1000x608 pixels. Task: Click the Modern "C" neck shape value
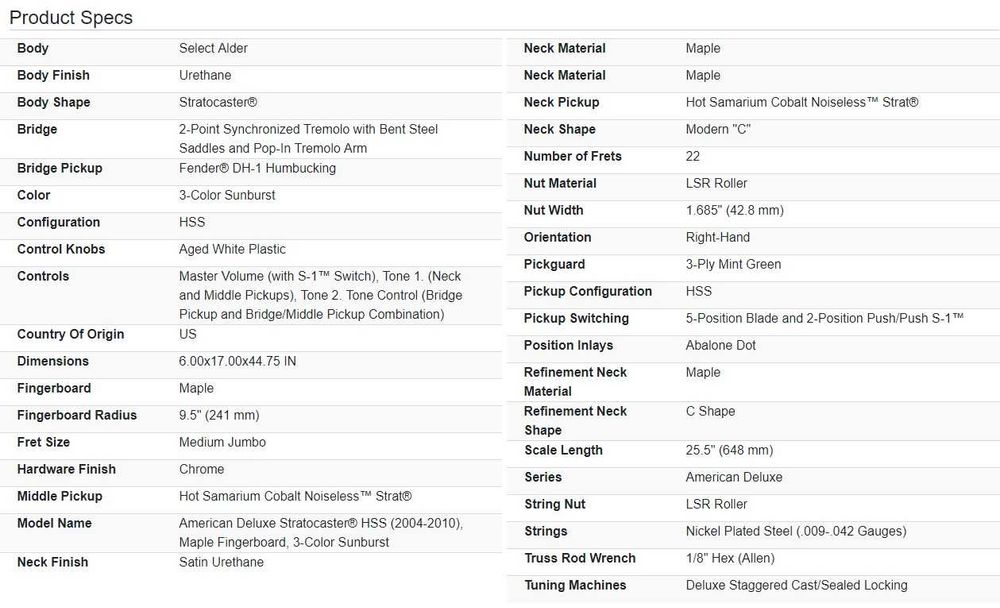718,129
